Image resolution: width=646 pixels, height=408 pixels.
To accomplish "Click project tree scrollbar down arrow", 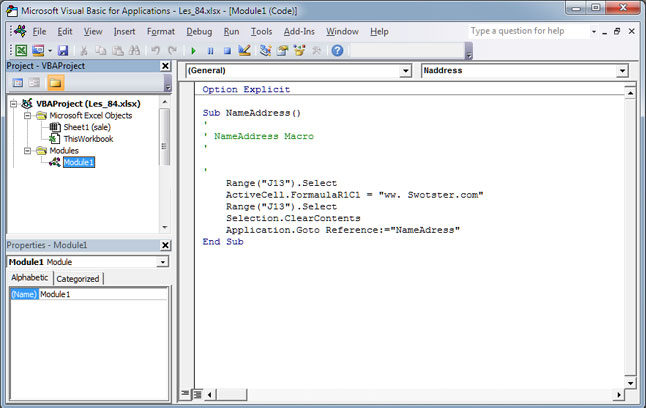I will [165, 227].
